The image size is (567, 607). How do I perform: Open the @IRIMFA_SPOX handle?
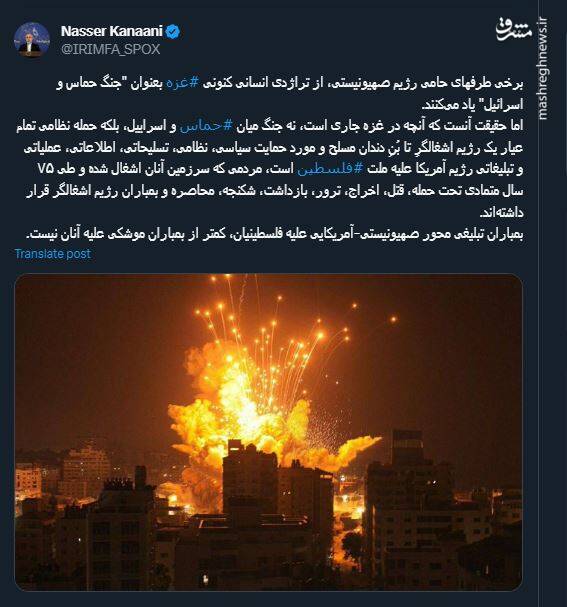(x=110, y=49)
